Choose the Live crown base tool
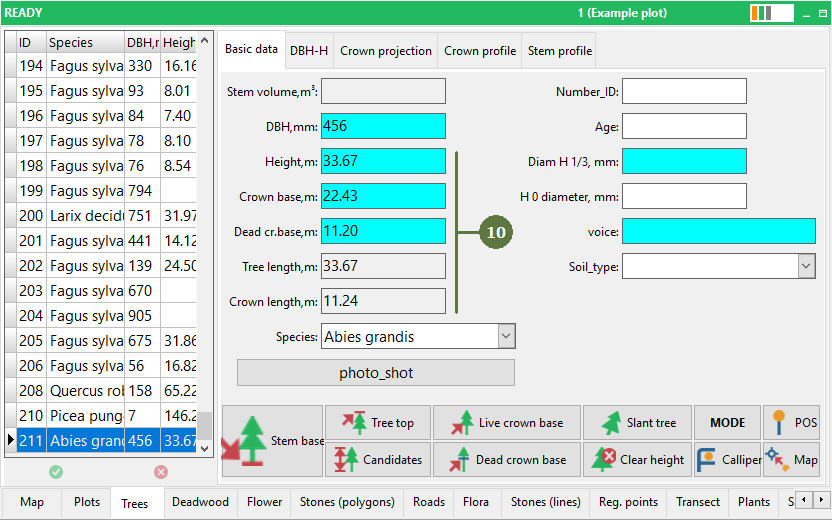 pyautogui.click(x=507, y=422)
